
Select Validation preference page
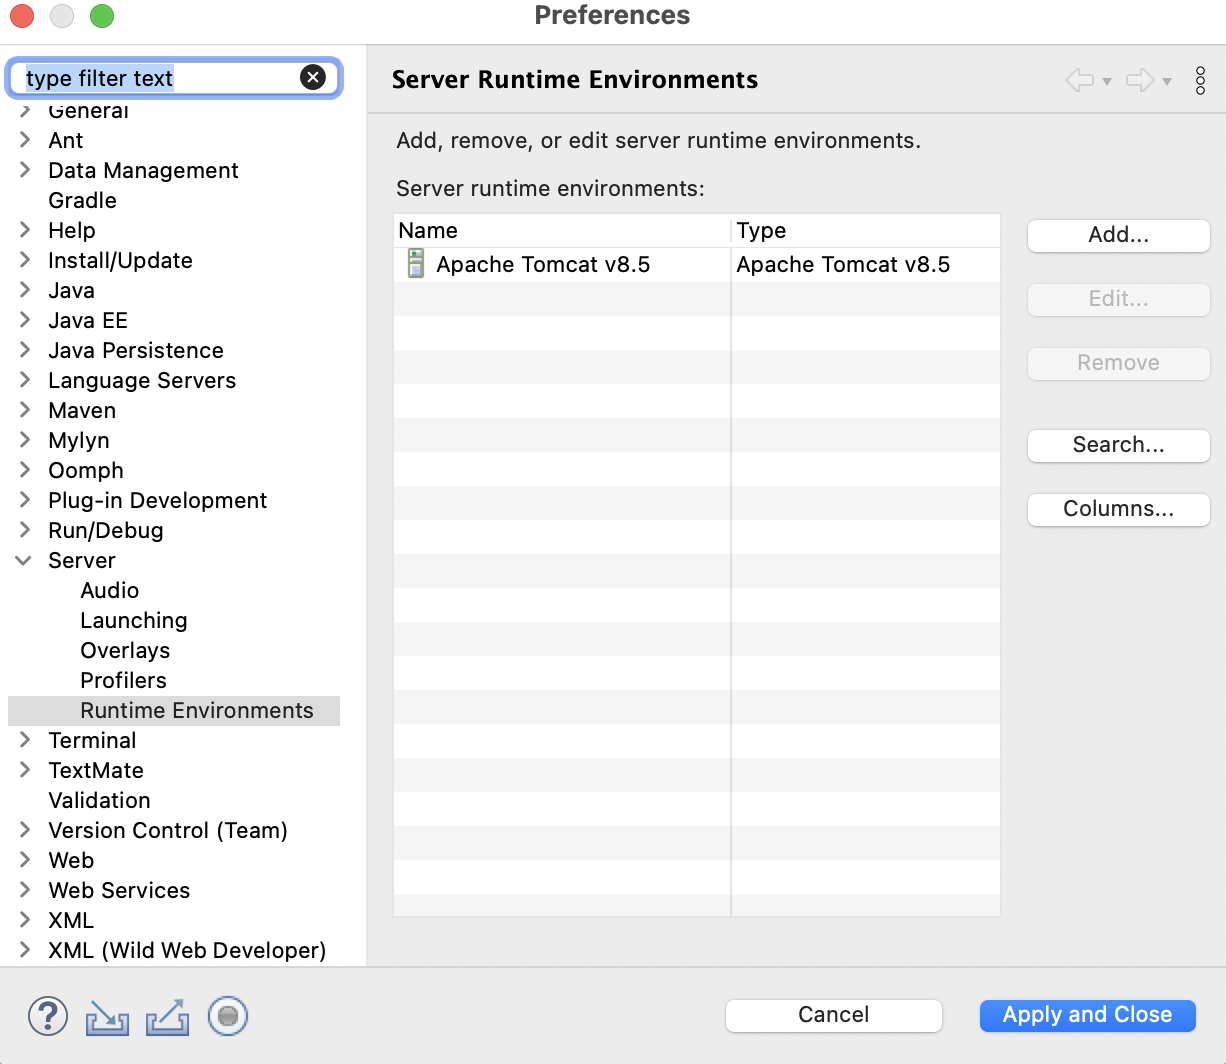click(99, 800)
